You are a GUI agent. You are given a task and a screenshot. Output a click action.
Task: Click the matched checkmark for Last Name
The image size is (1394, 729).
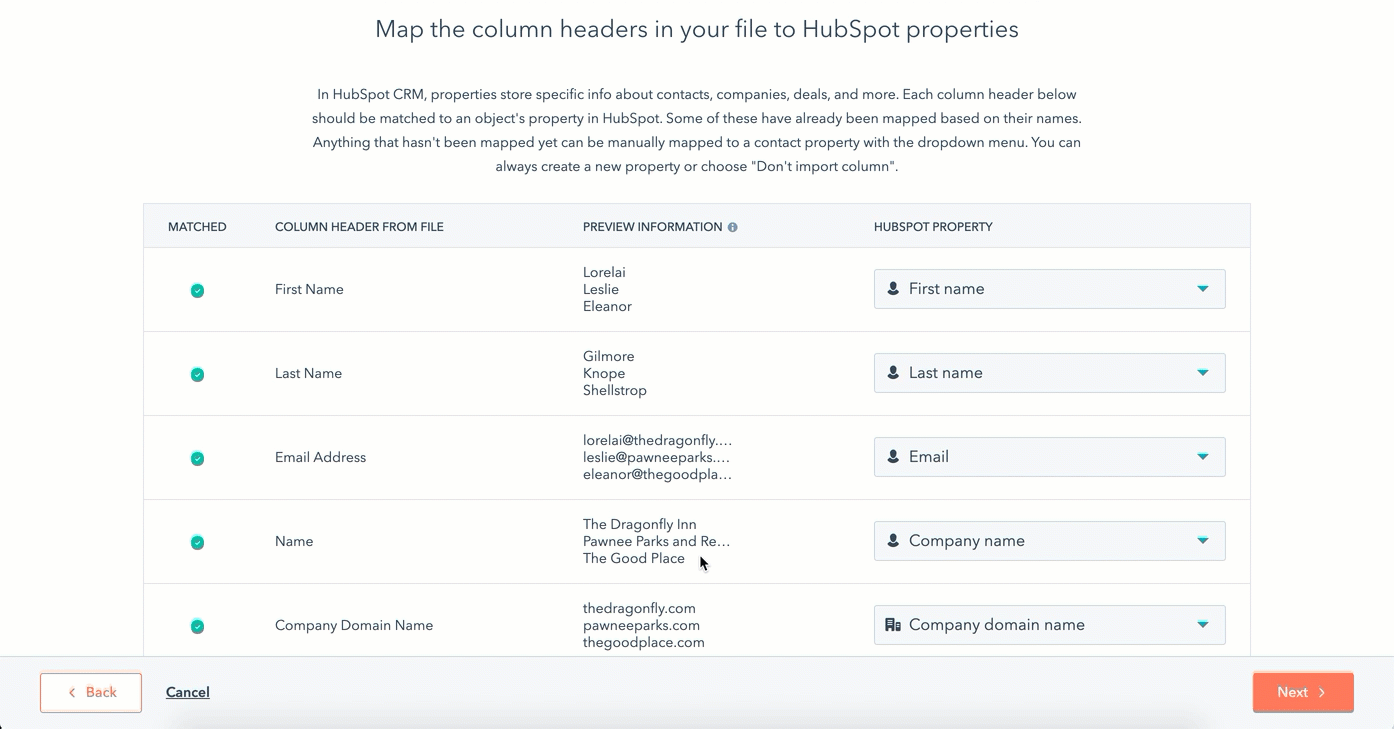point(197,375)
